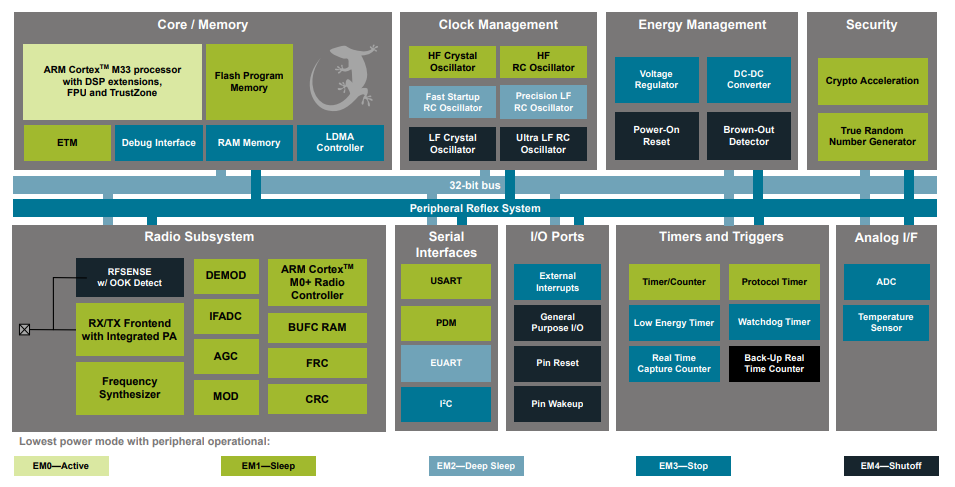Click the EUART serial interface block
The image size is (955, 487).
click(x=446, y=363)
